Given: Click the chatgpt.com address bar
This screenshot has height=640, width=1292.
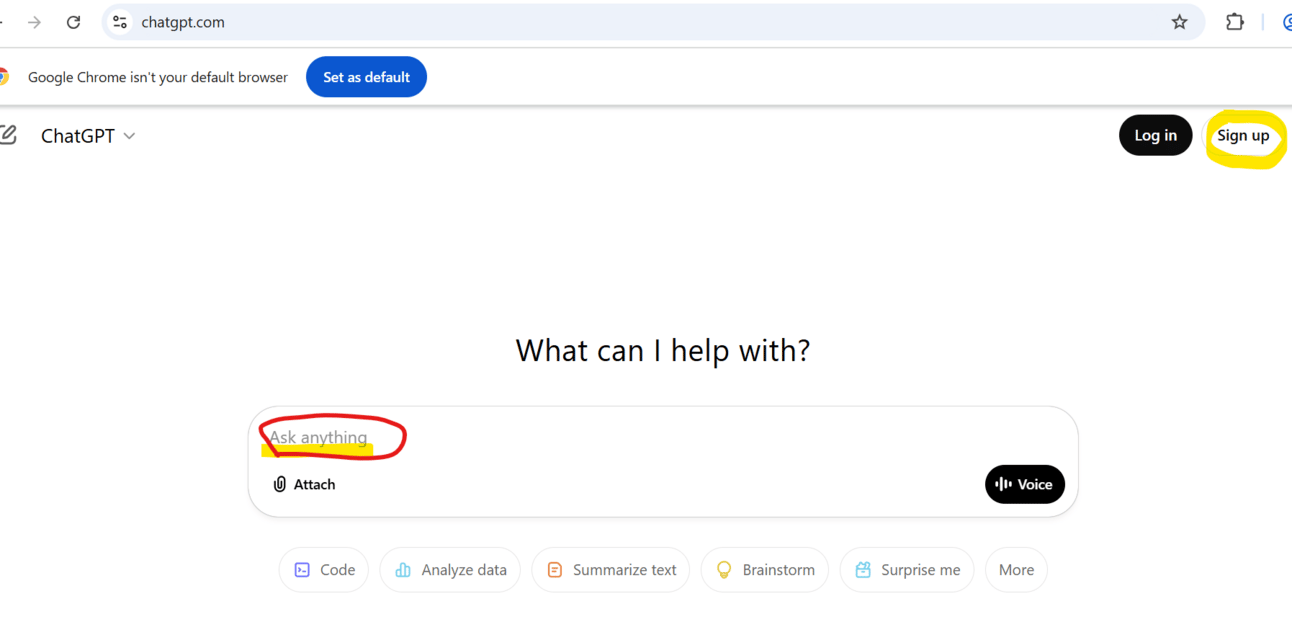Looking at the screenshot, I should 653,22.
